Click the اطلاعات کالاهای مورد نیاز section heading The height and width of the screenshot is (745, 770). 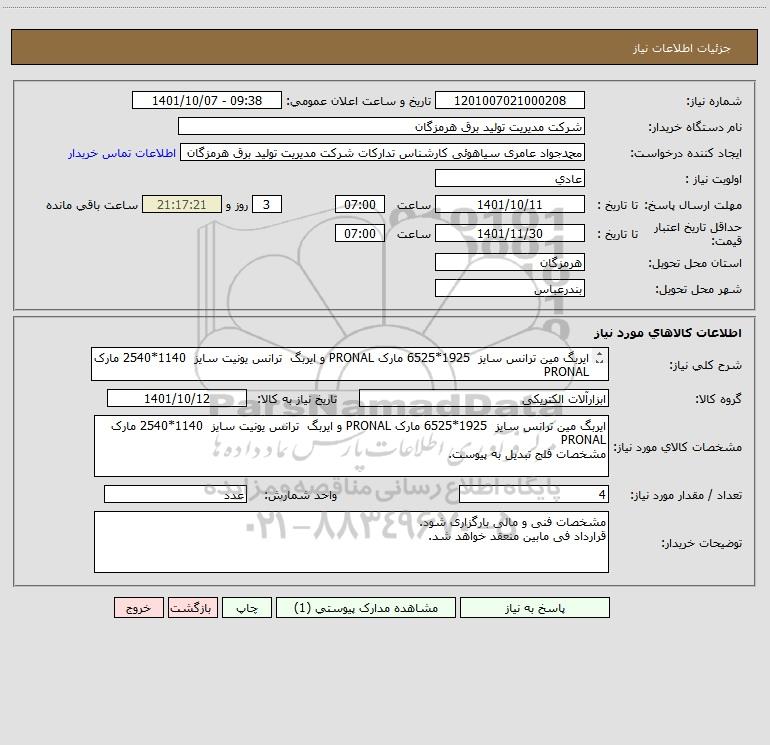(x=667, y=333)
